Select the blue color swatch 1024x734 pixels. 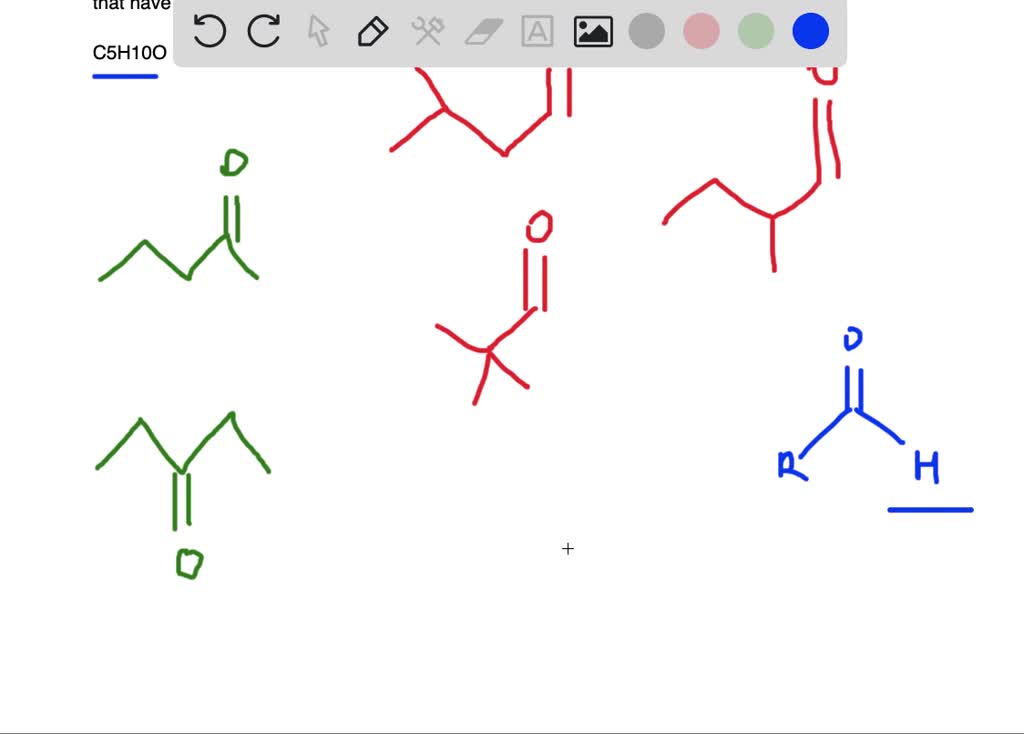tap(809, 31)
